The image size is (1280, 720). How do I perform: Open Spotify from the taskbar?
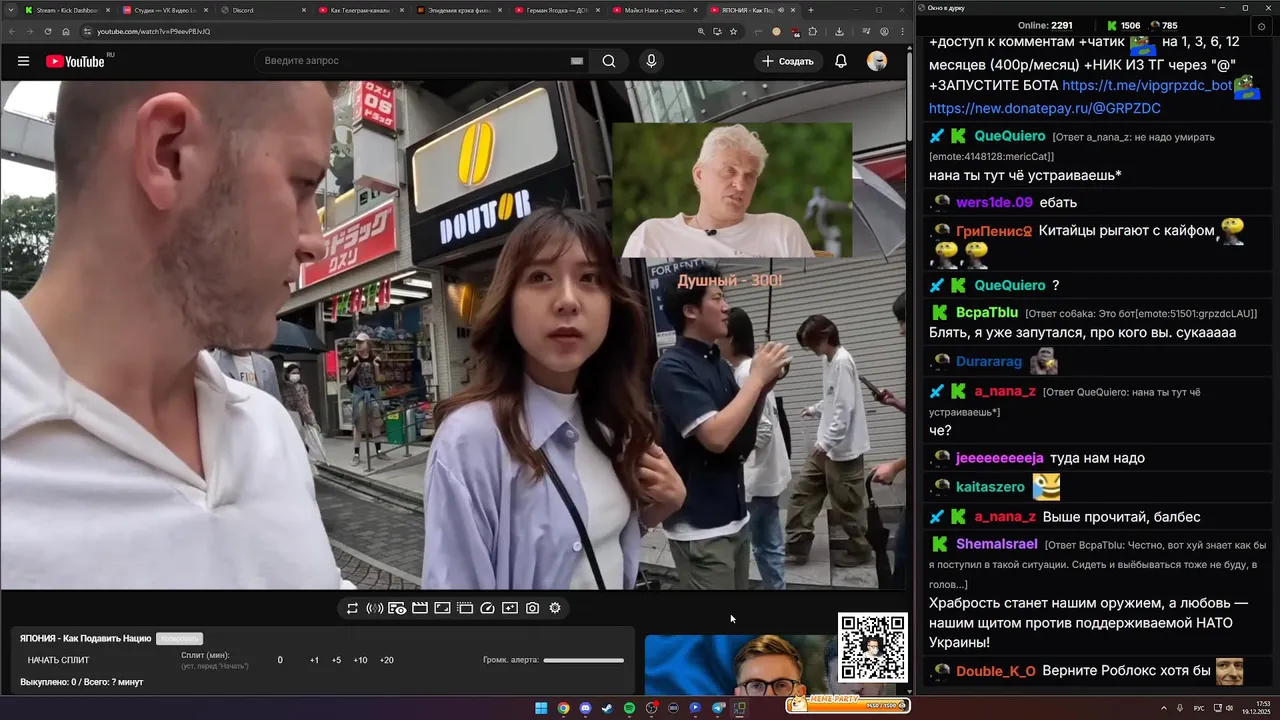click(629, 708)
